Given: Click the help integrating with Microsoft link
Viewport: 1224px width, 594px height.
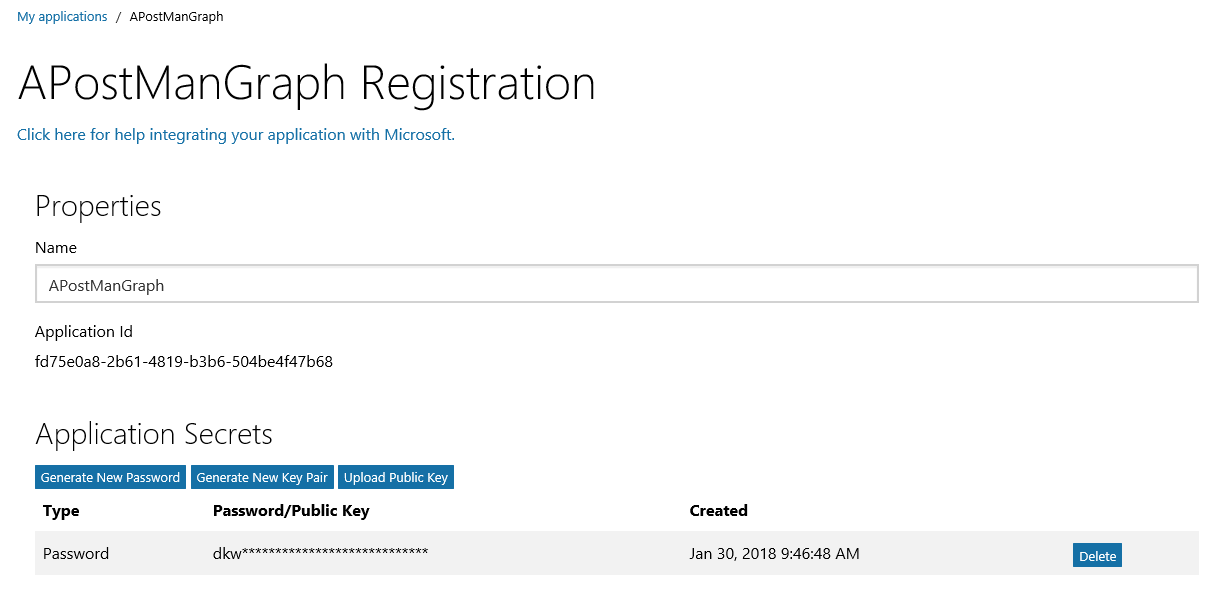Looking at the screenshot, I should point(235,134).
